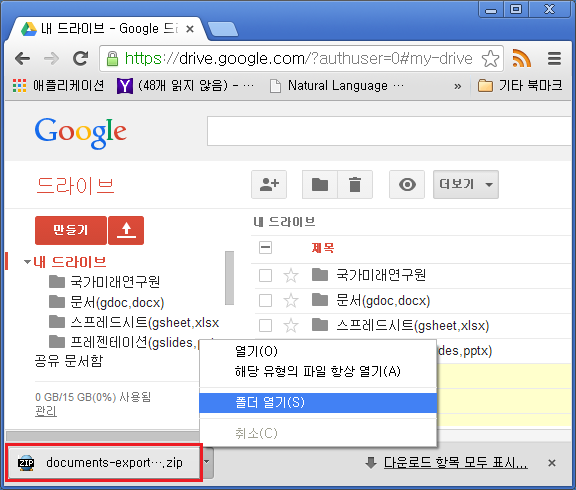This screenshot has width=576, height=490.
Task: Click the share add-person icon
Action: click(x=269, y=184)
